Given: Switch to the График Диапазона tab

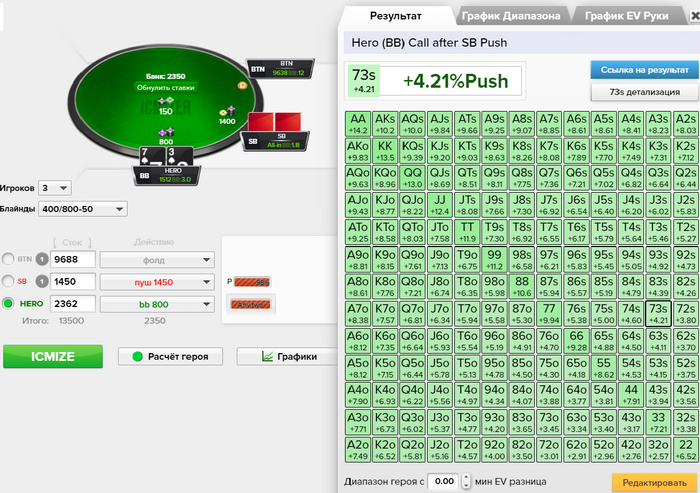Looking at the screenshot, I should point(511,16).
